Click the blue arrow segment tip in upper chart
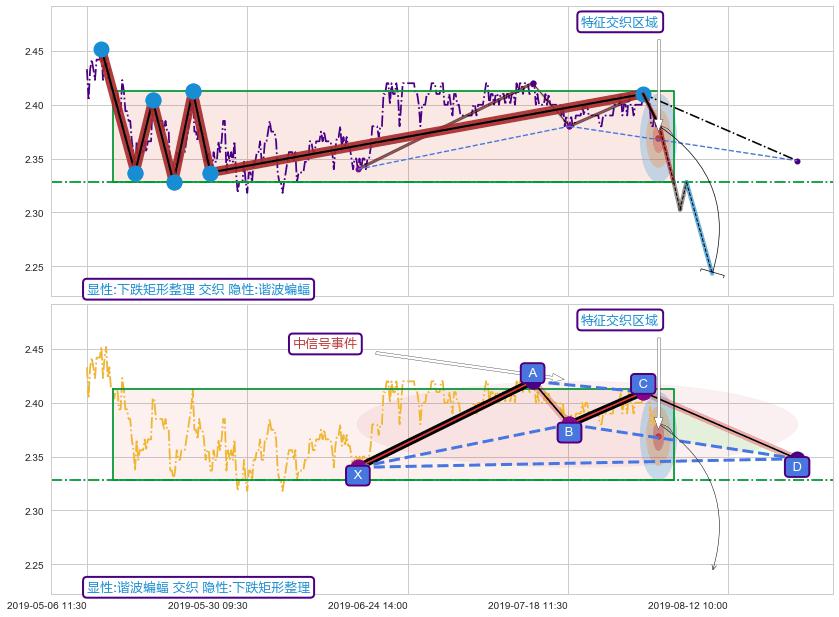 [712, 271]
